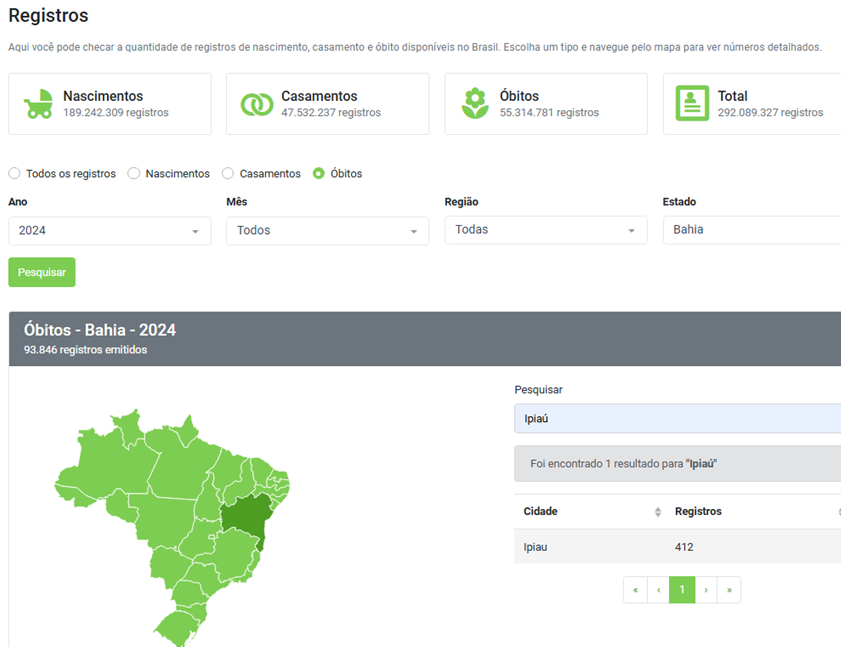Click the Registros column header
Viewport: 843px width, 649px height.
(x=698, y=512)
